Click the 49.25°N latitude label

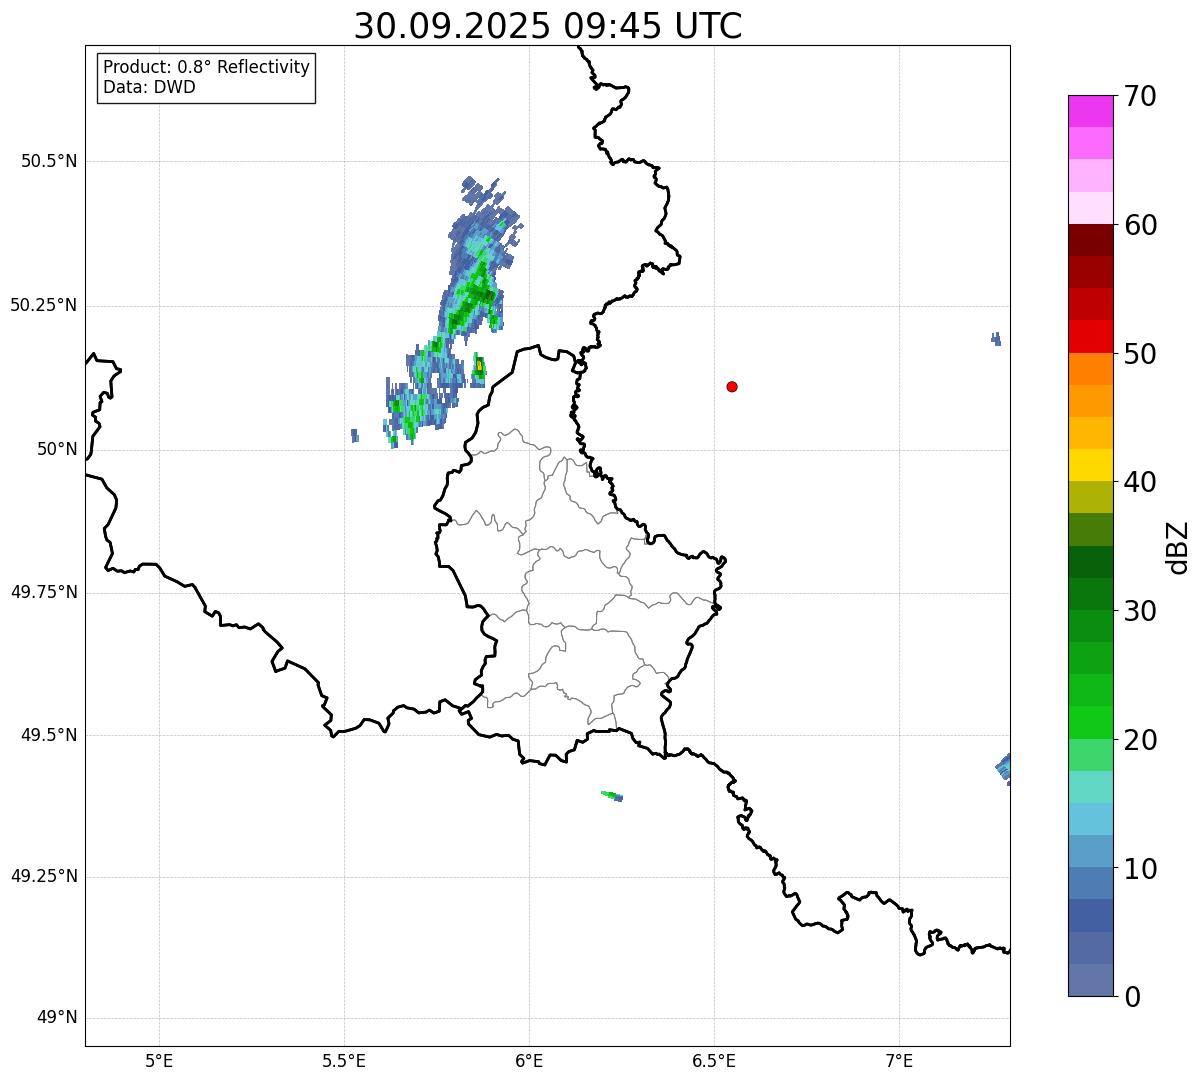(x=44, y=877)
